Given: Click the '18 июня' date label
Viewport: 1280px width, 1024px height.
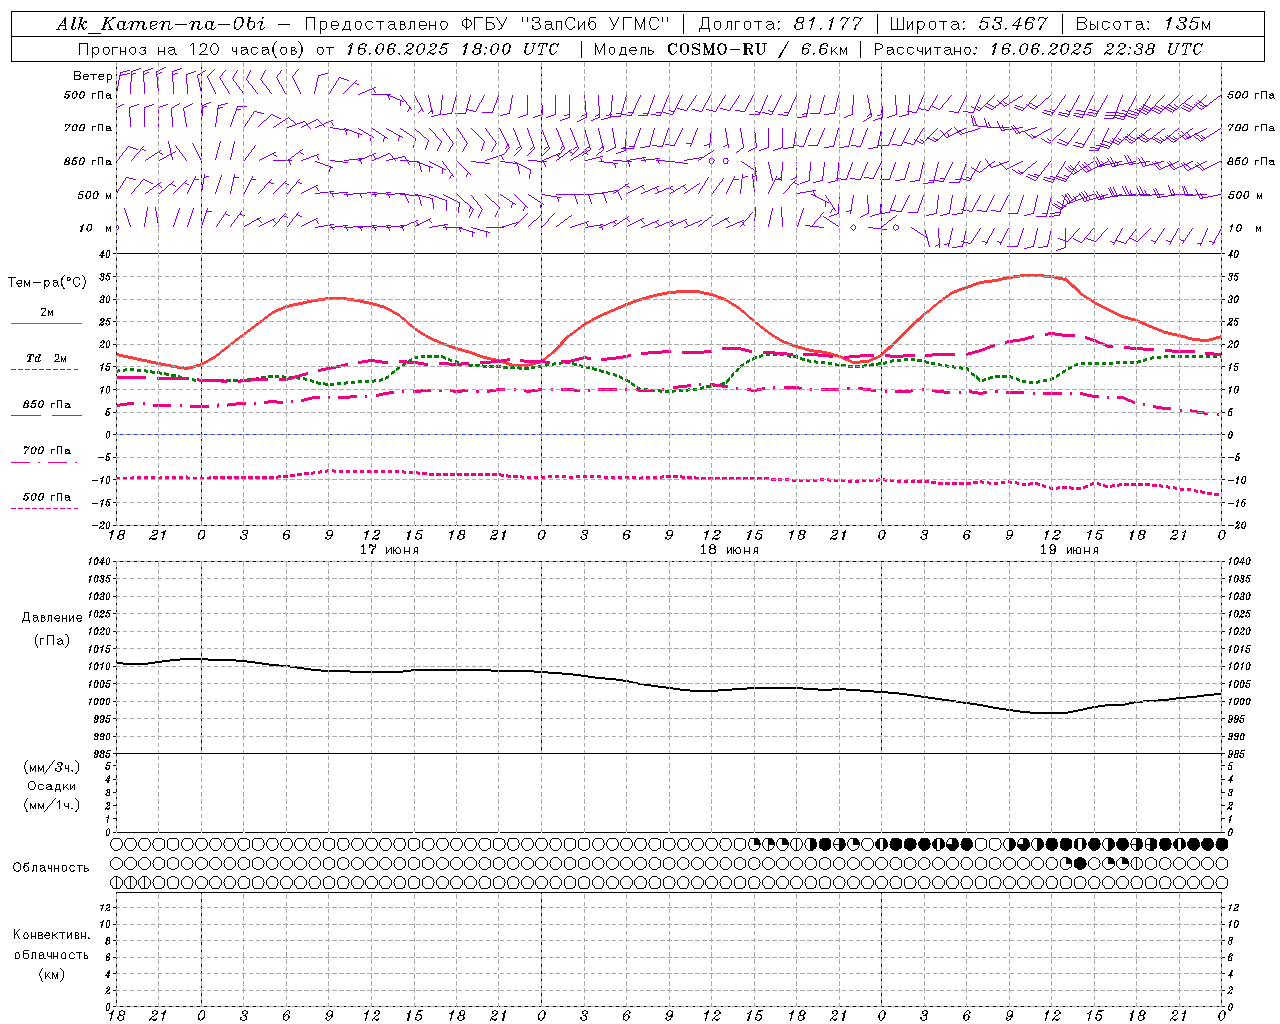Looking at the screenshot, I should (x=729, y=550).
